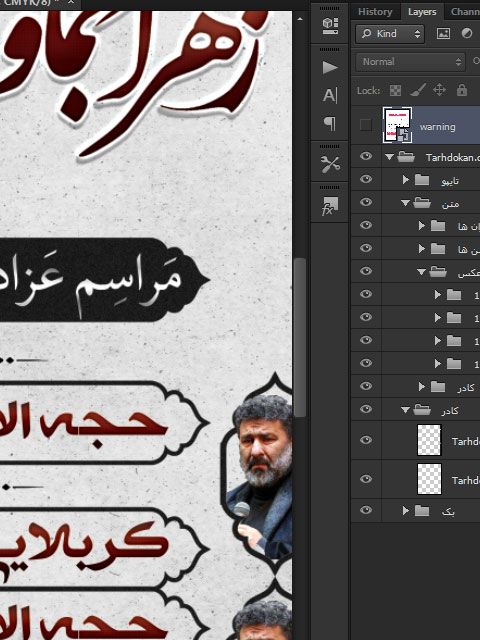
Task: Collapse the Tarhdokan group folder
Action: point(389,156)
